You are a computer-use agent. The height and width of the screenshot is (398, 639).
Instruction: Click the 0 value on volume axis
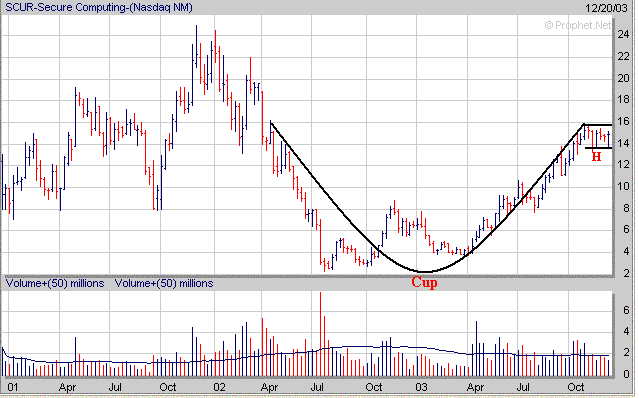coord(626,374)
